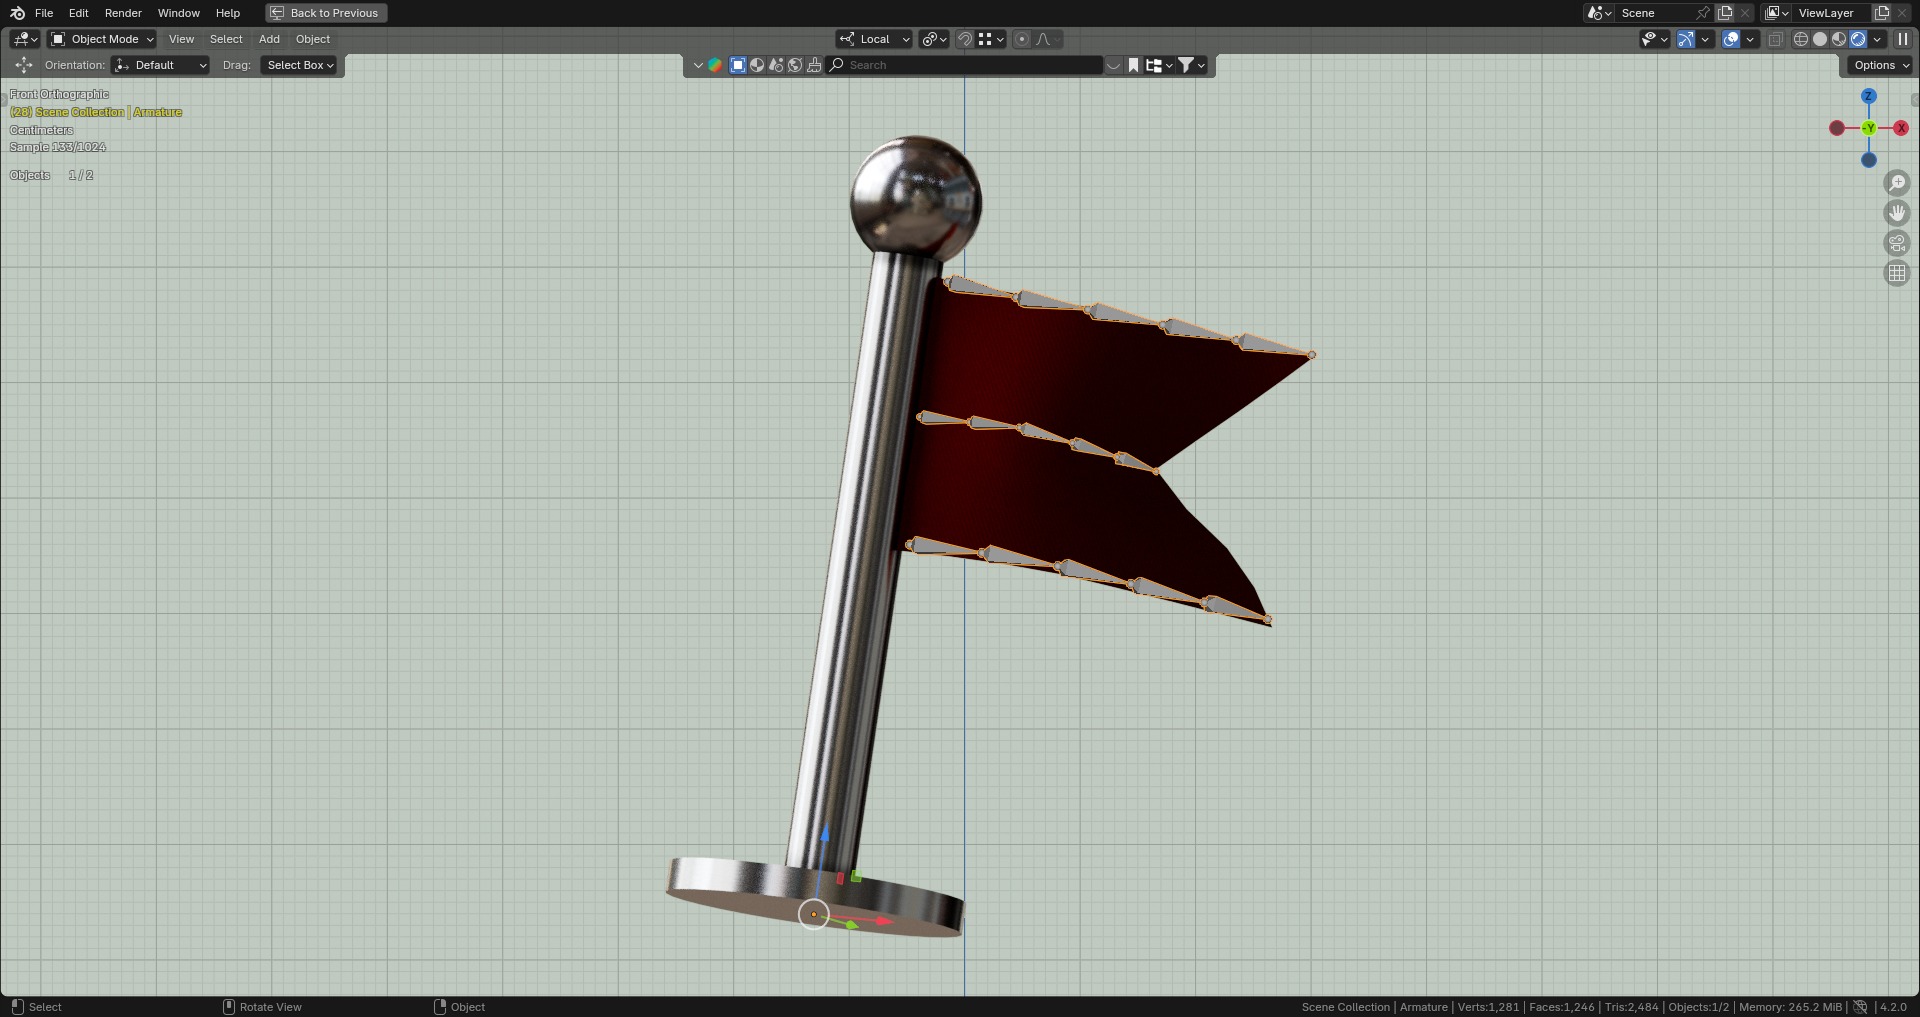
Task: Open the Select menu in viewport header
Action: (226, 39)
